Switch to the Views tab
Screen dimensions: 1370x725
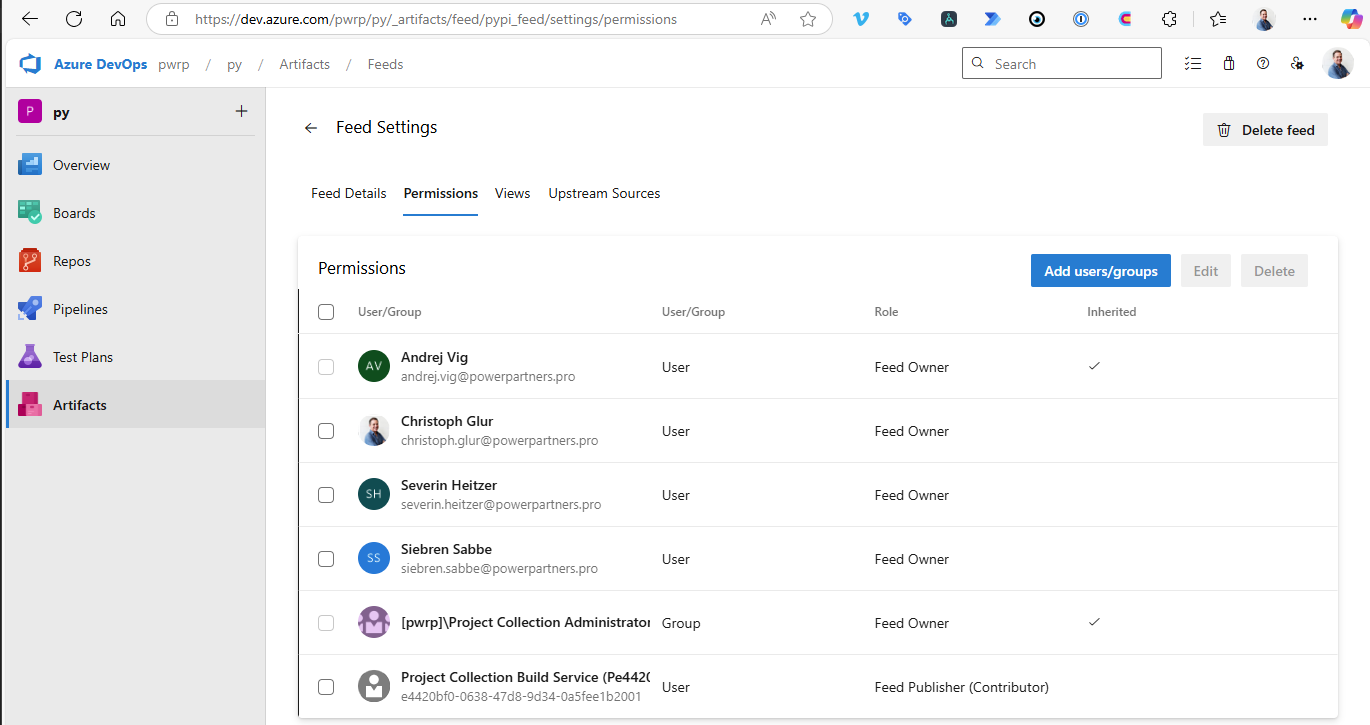click(512, 193)
